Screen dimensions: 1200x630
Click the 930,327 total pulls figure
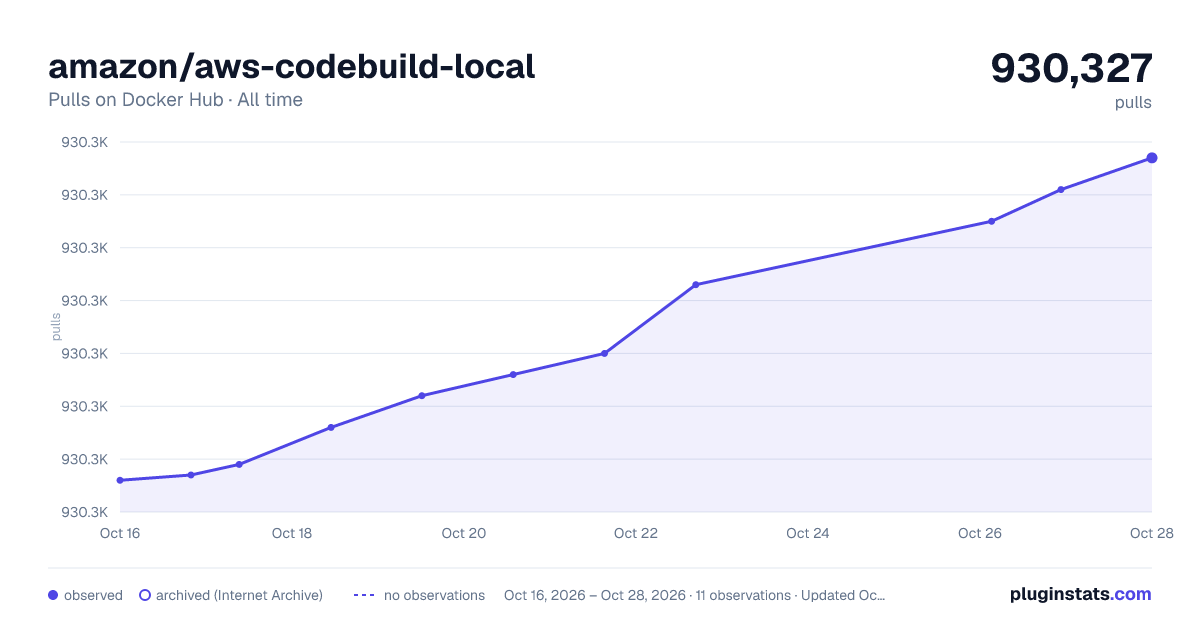coord(1071,68)
